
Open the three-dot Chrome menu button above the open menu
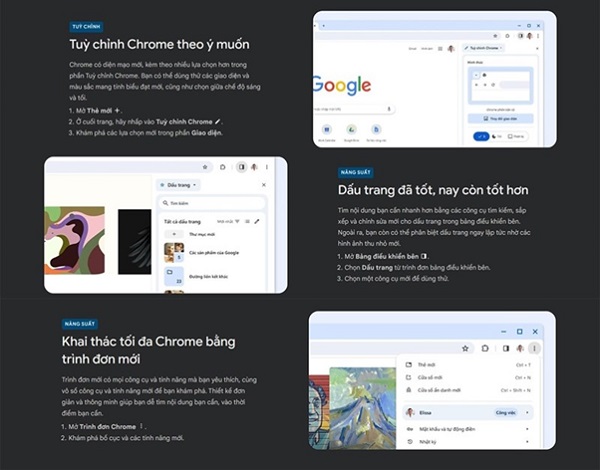coord(534,348)
